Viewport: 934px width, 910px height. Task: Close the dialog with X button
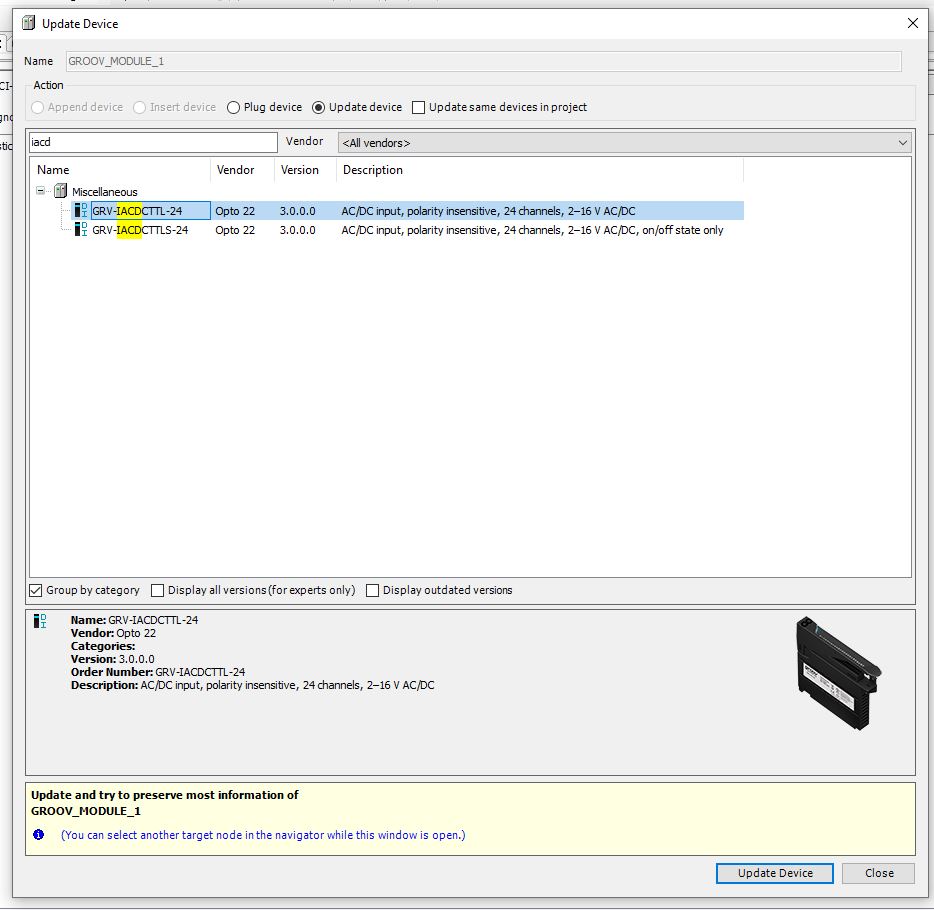click(913, 23)
